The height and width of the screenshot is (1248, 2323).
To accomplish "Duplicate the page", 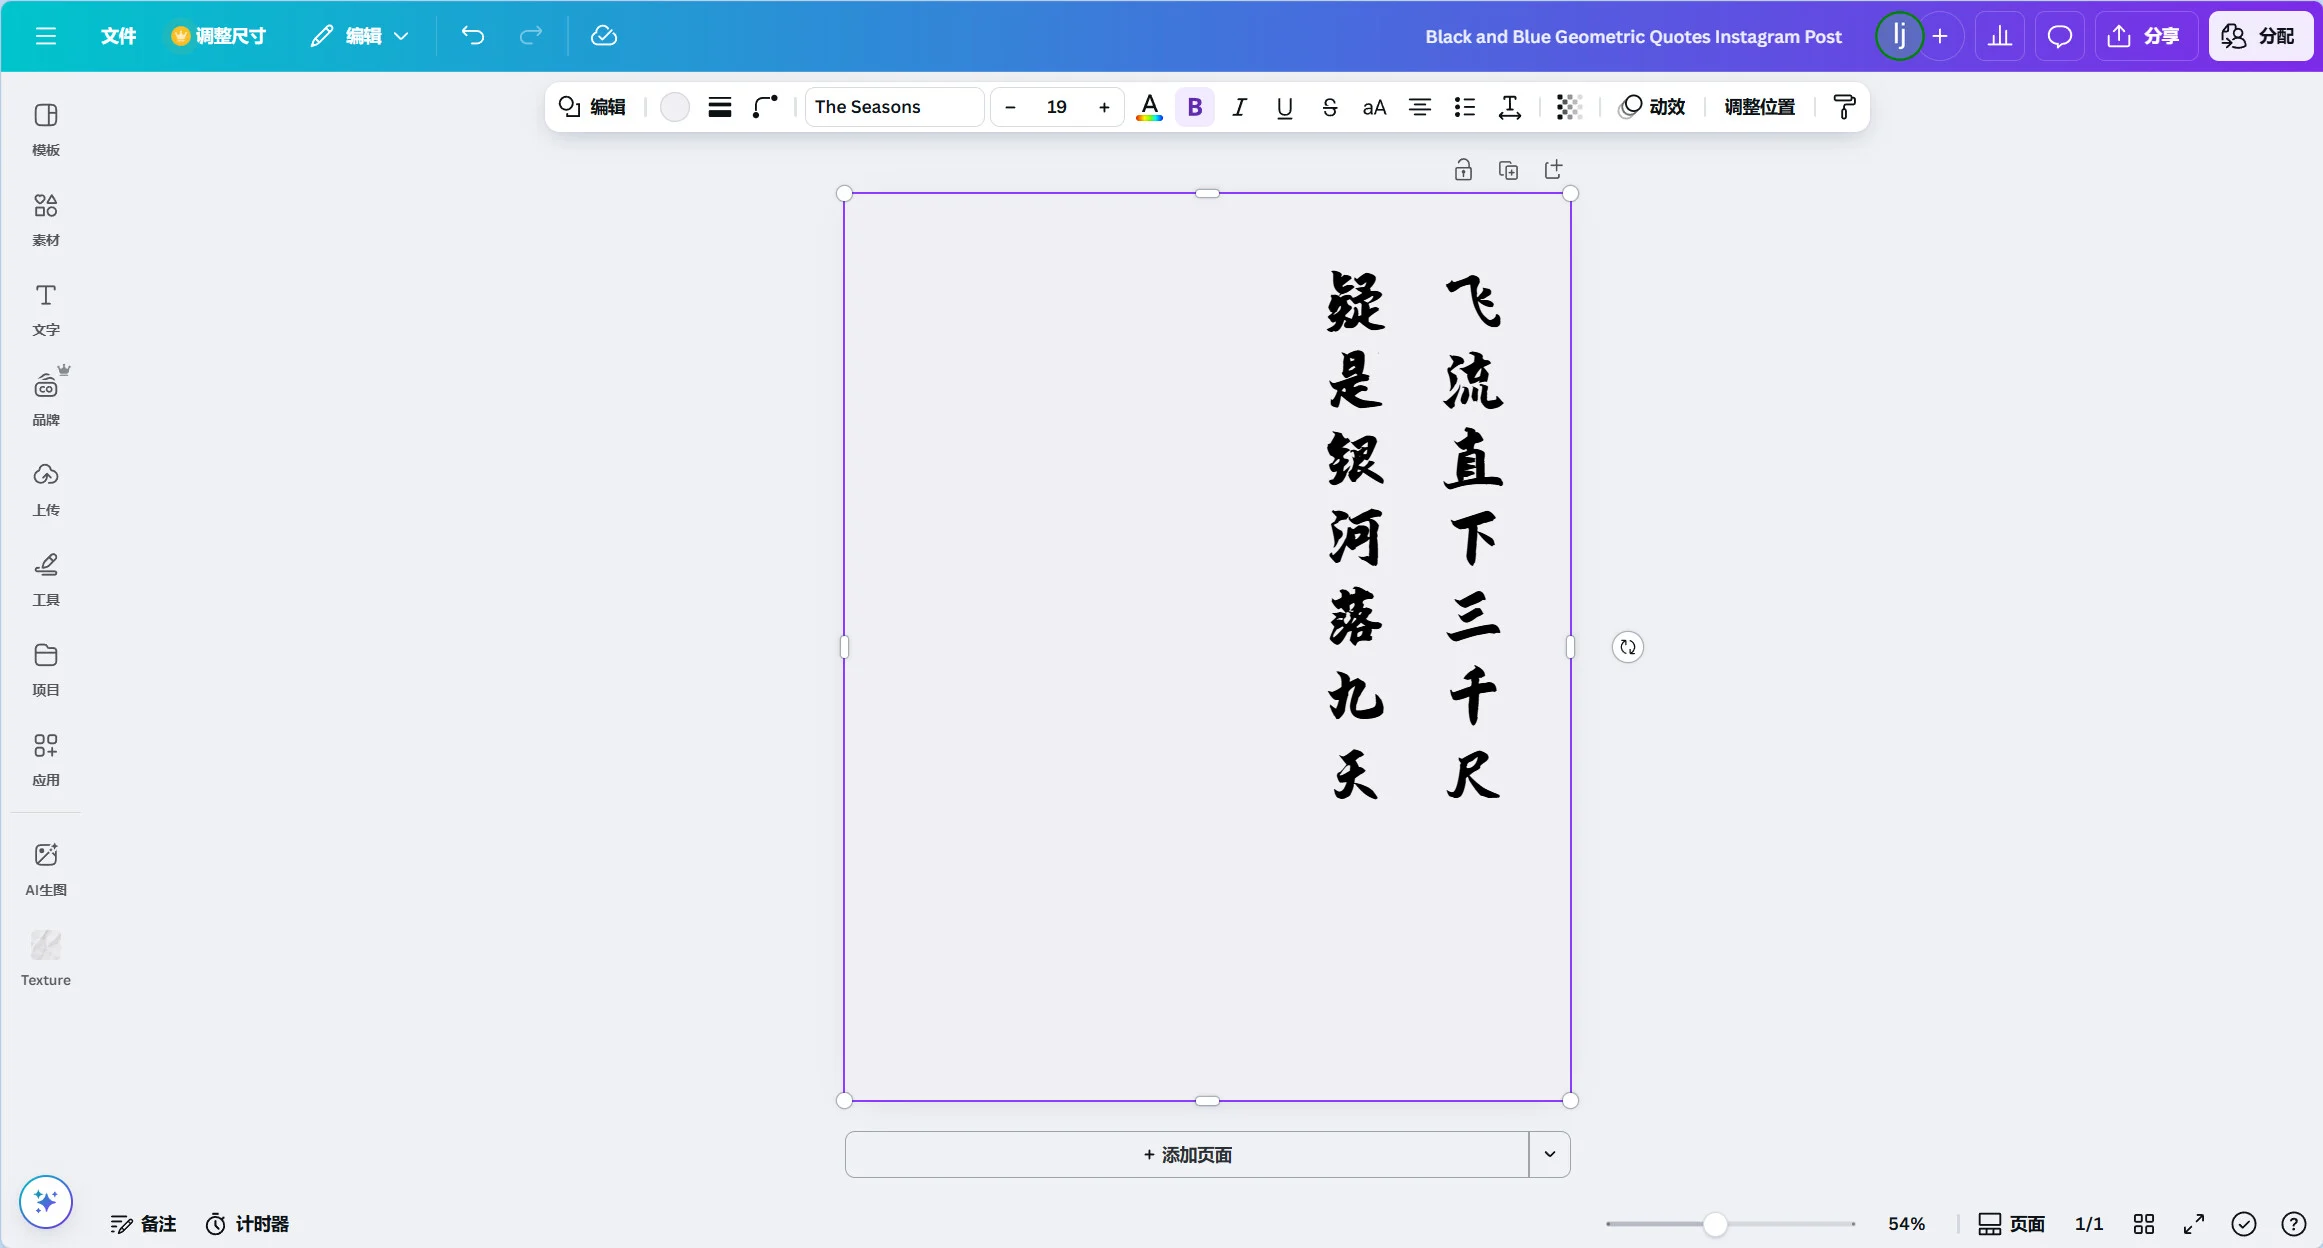I will point(1508,170).
